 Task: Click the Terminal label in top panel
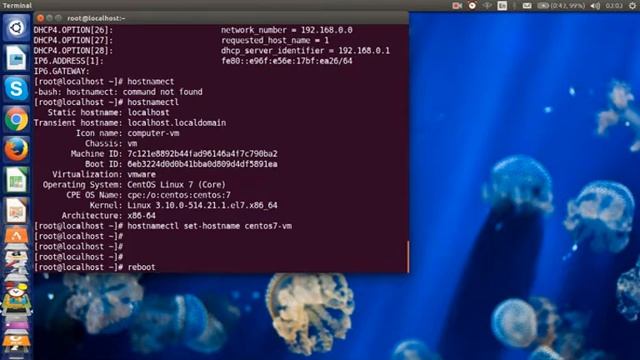click(17, 5)
